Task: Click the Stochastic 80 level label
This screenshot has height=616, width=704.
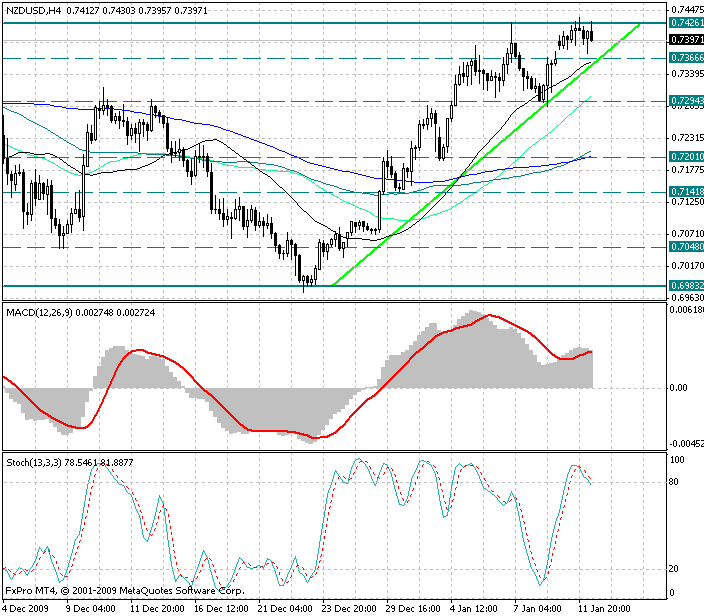Action: [x=673, y=482]
